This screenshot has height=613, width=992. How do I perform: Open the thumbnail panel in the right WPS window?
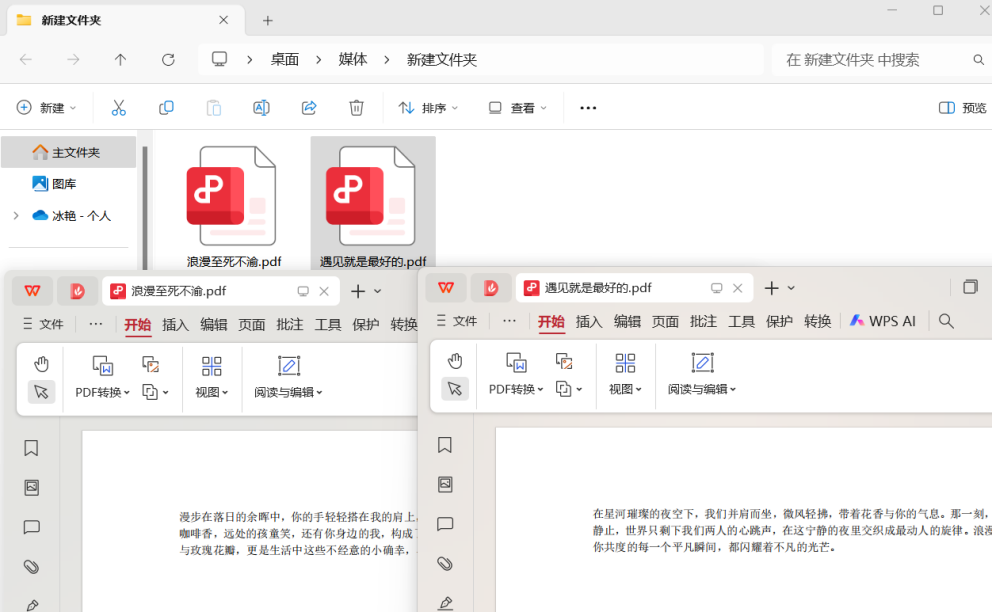coord(445,485)
